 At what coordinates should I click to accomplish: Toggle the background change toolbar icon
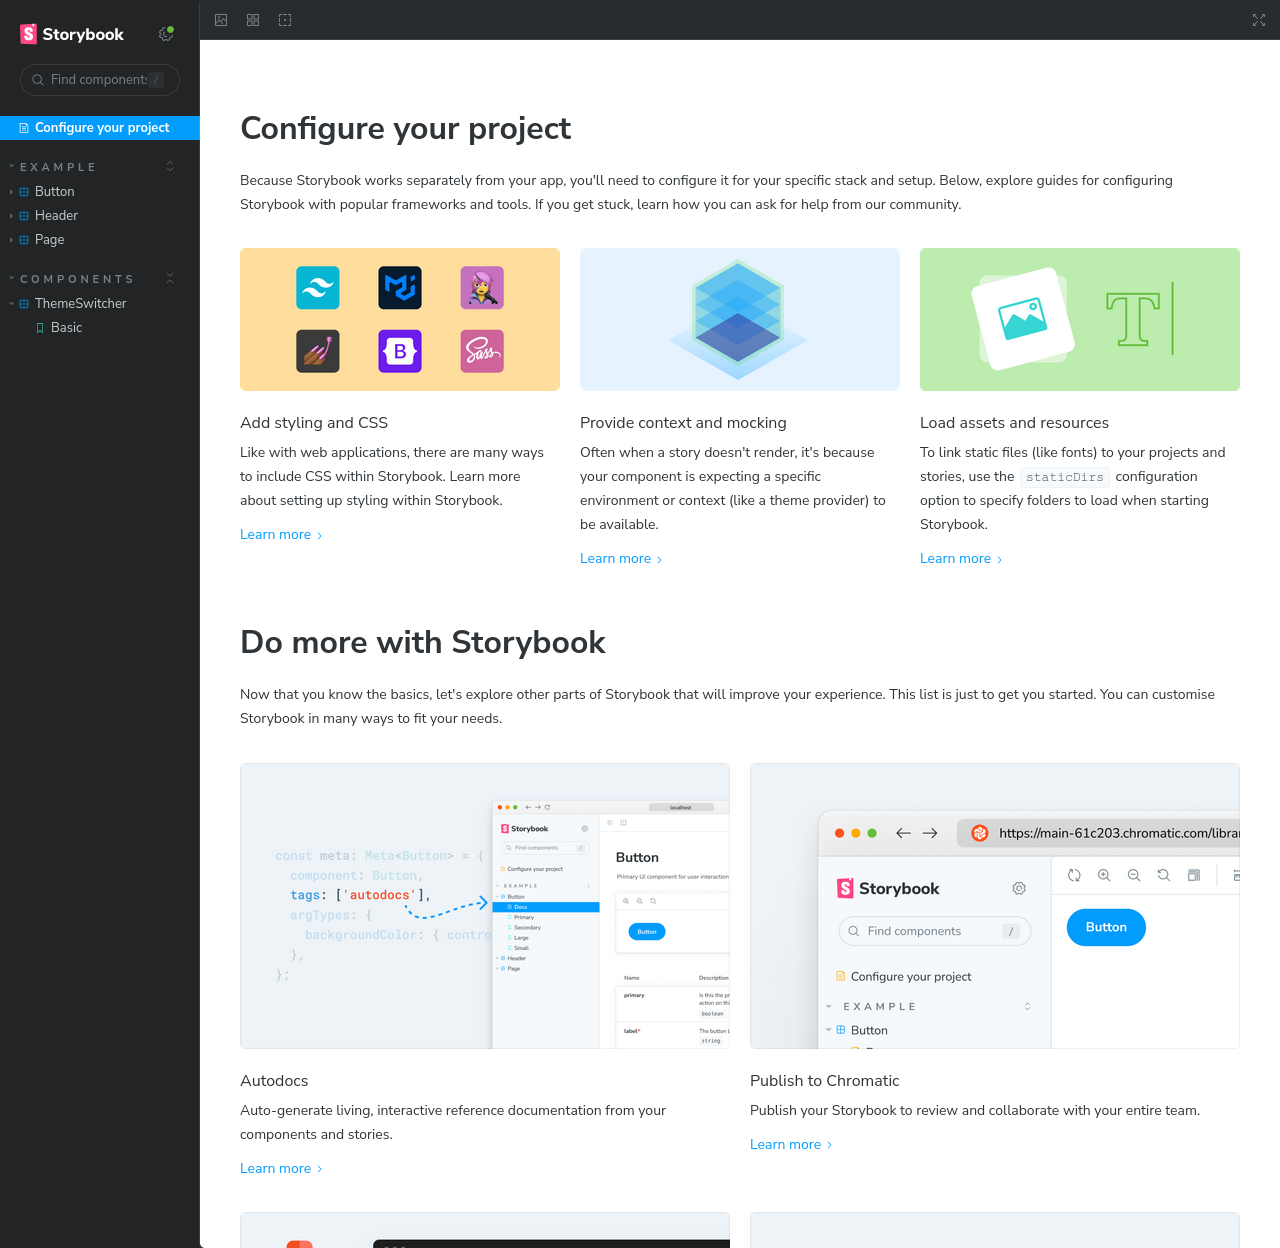pos(221,20)
